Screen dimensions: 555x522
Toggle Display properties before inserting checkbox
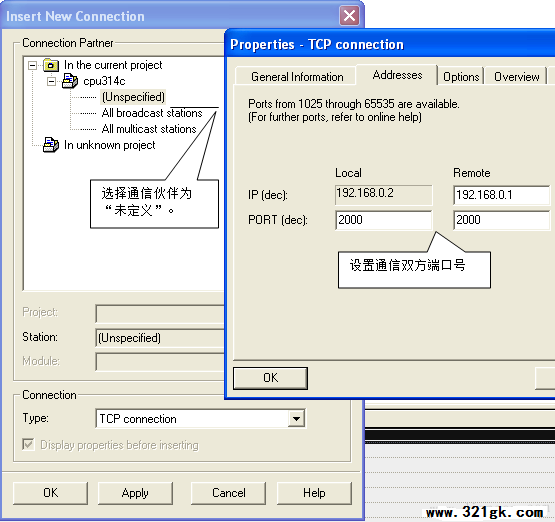28,444
